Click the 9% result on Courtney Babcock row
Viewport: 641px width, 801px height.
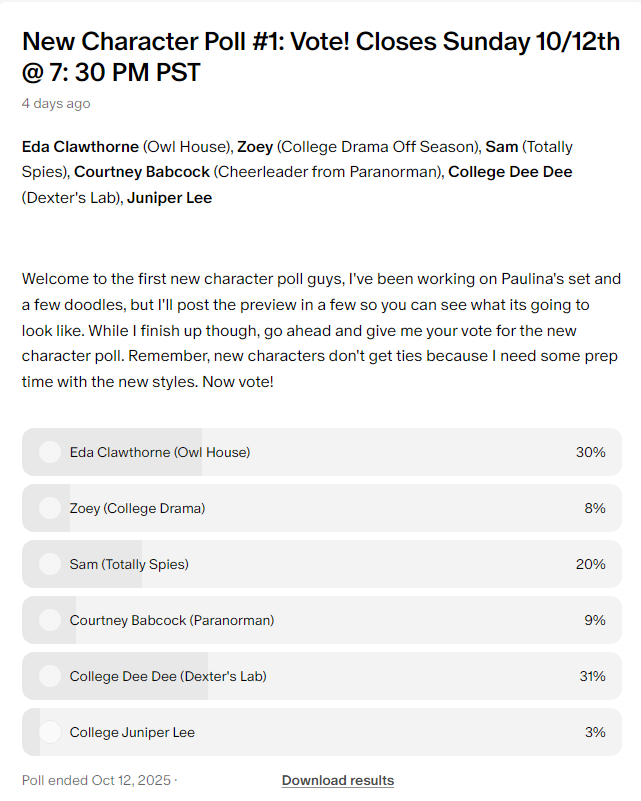point(595,620)
